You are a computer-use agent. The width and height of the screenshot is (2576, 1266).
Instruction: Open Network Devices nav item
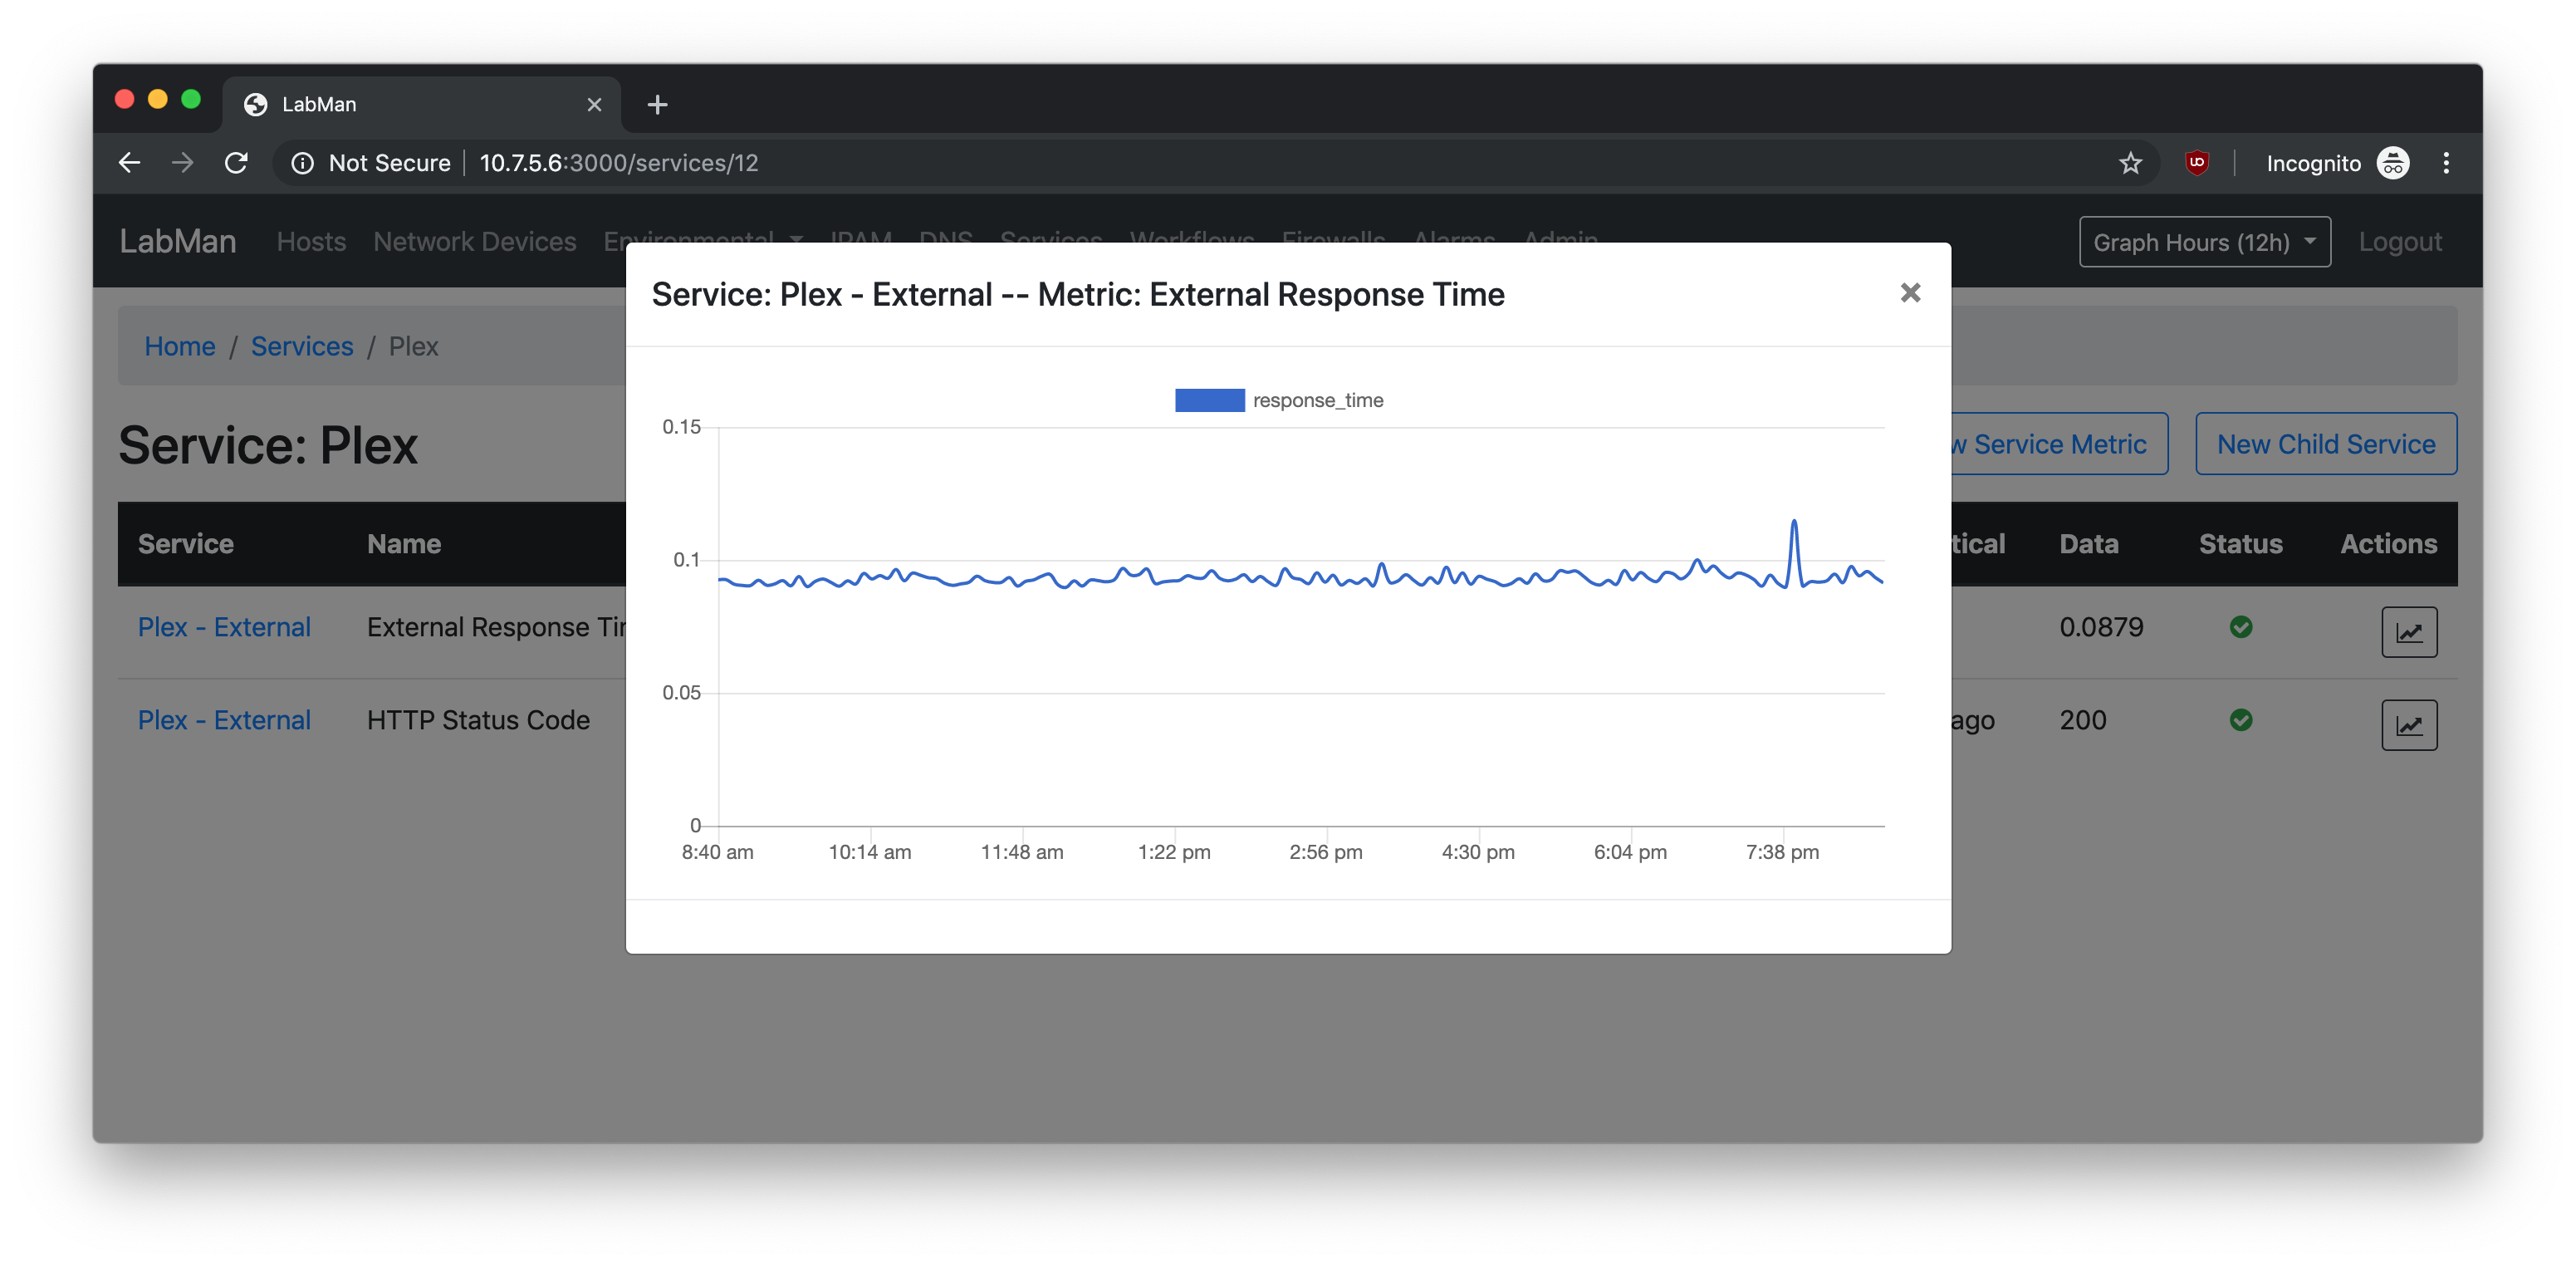point(474,242)
